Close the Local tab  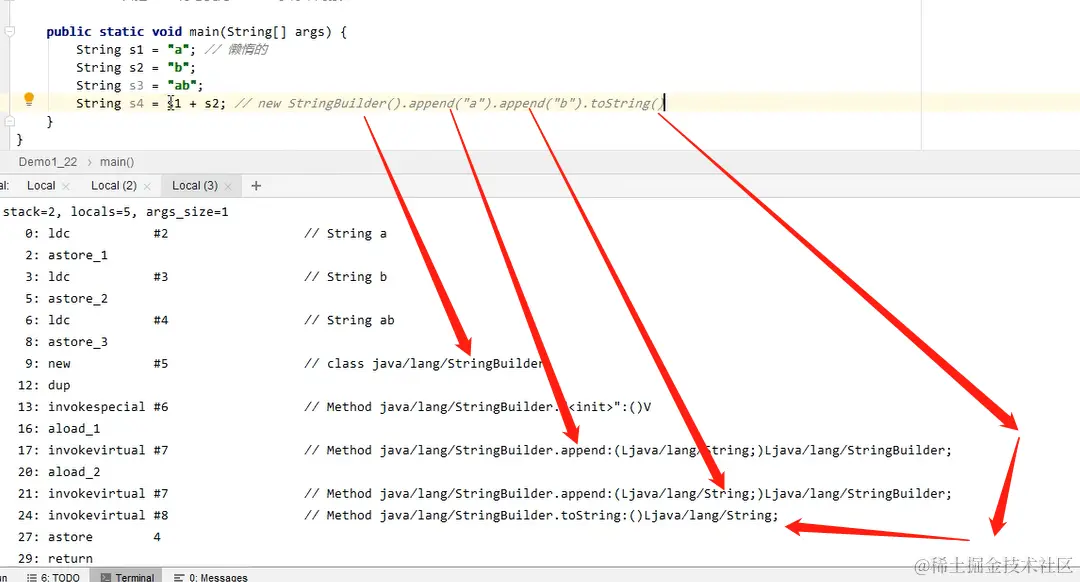pos(66,186)
